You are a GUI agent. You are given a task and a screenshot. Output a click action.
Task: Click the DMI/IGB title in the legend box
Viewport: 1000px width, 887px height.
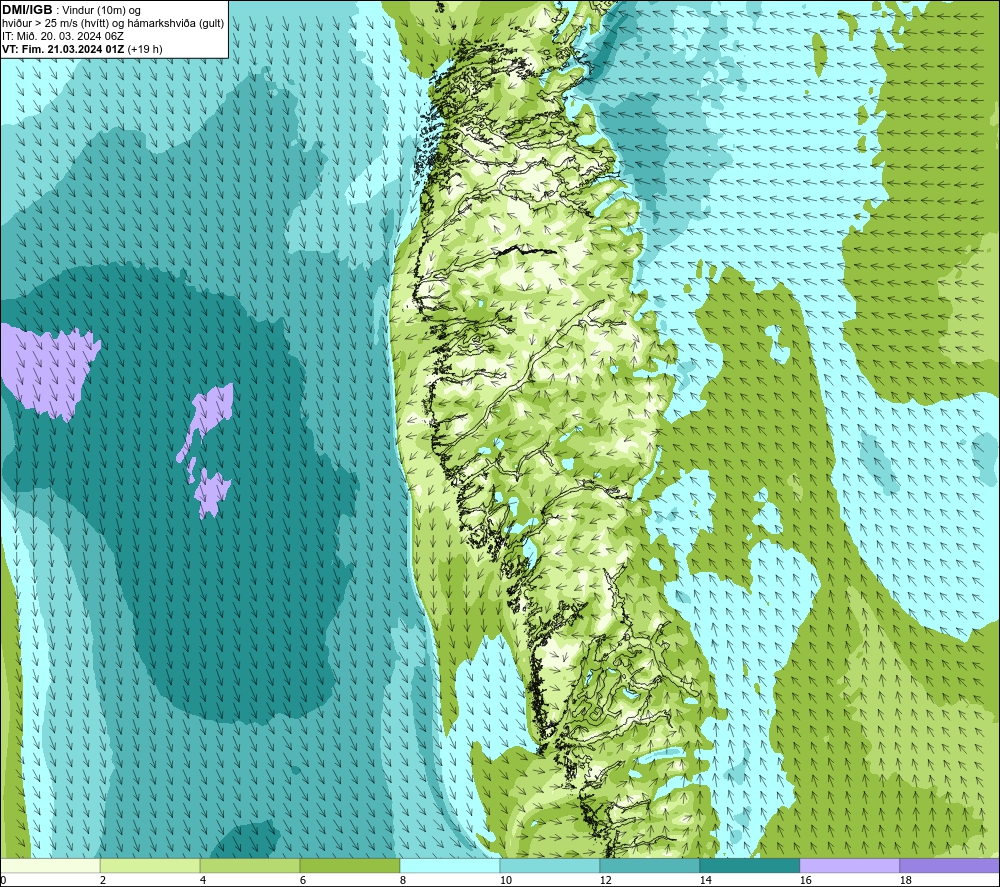pyautogui.click(x=27, y=10)
